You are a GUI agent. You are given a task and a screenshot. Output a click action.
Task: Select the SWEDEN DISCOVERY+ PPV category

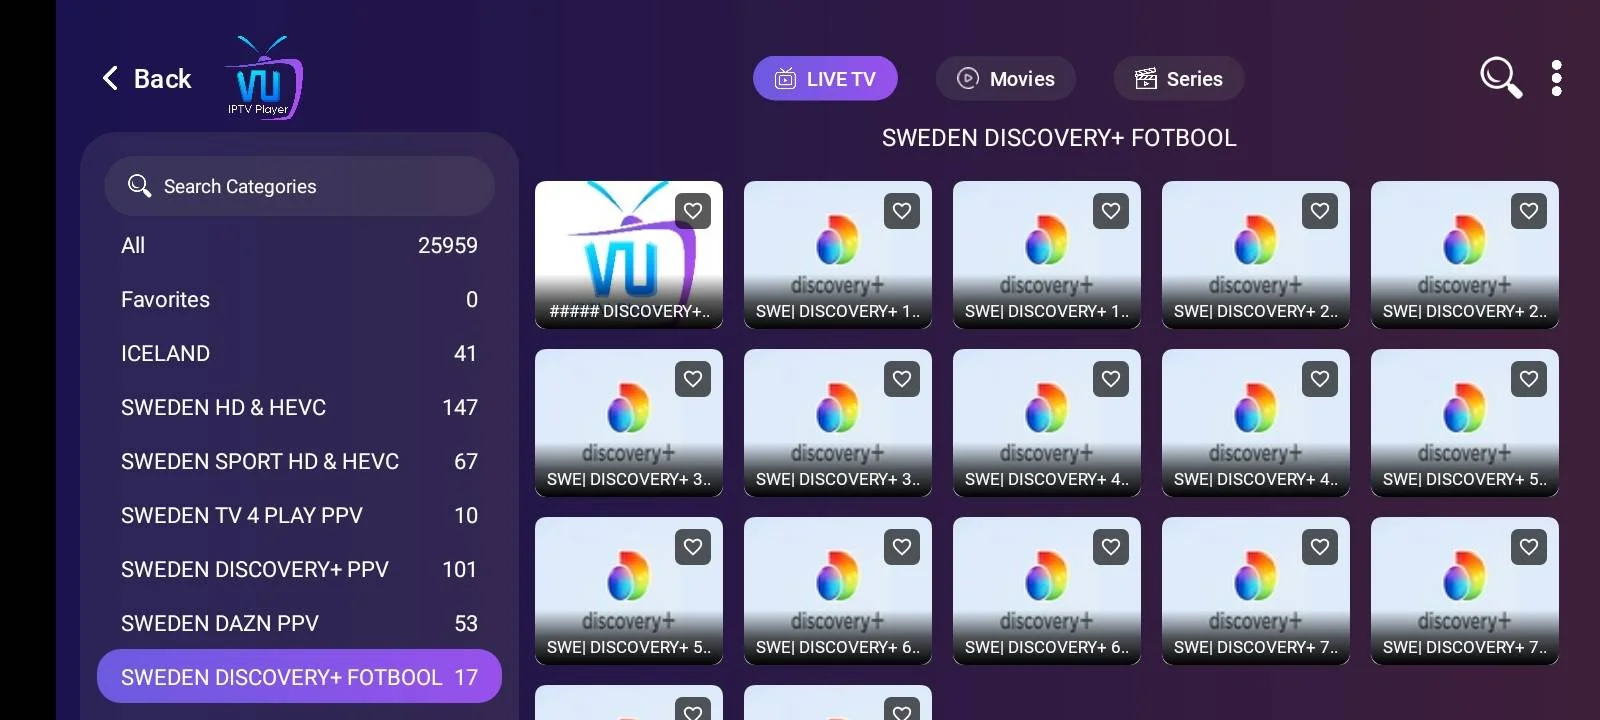tap(299, 569)
